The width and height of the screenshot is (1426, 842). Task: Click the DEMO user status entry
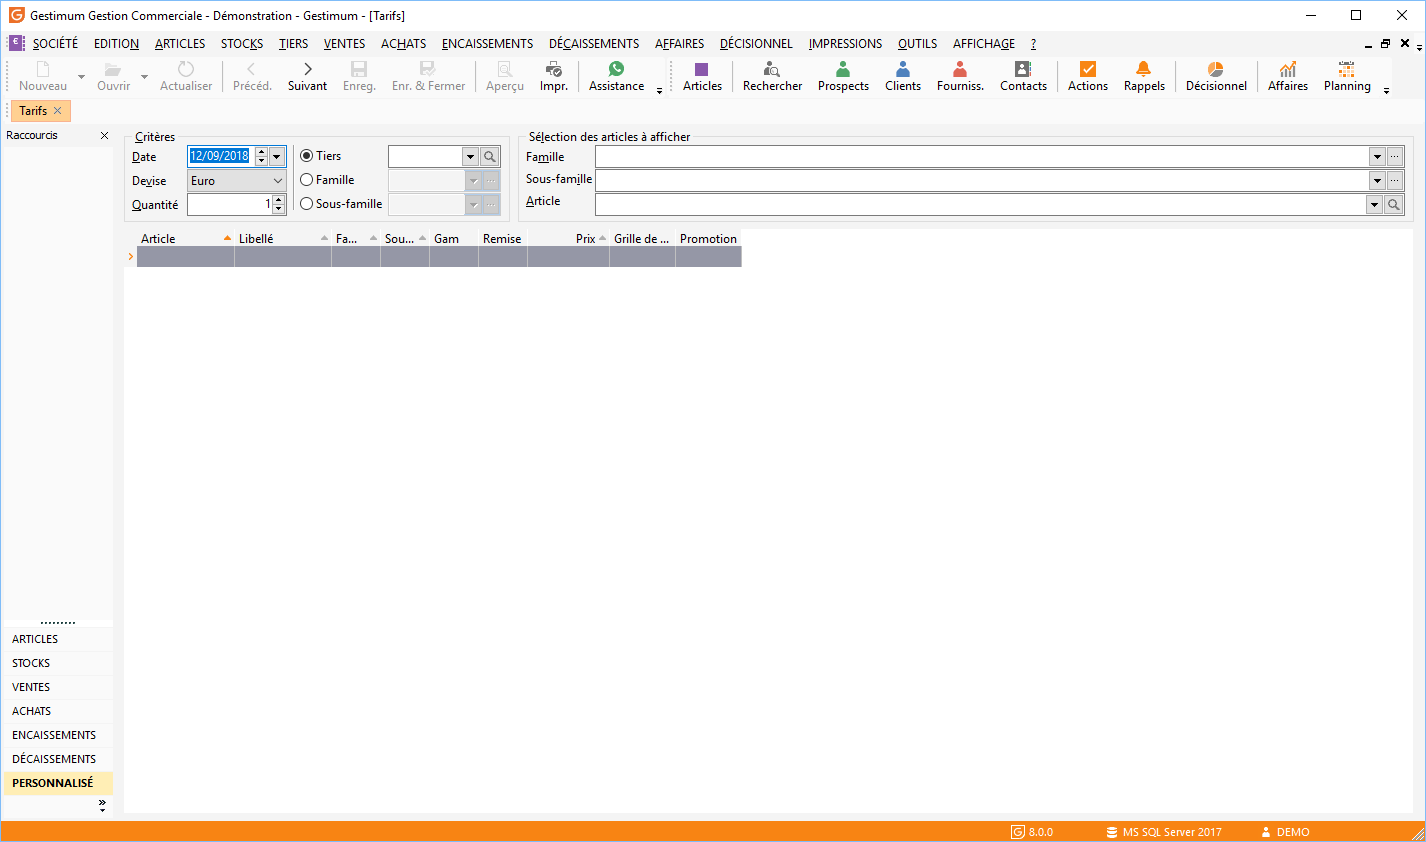tap(1285, 832)
